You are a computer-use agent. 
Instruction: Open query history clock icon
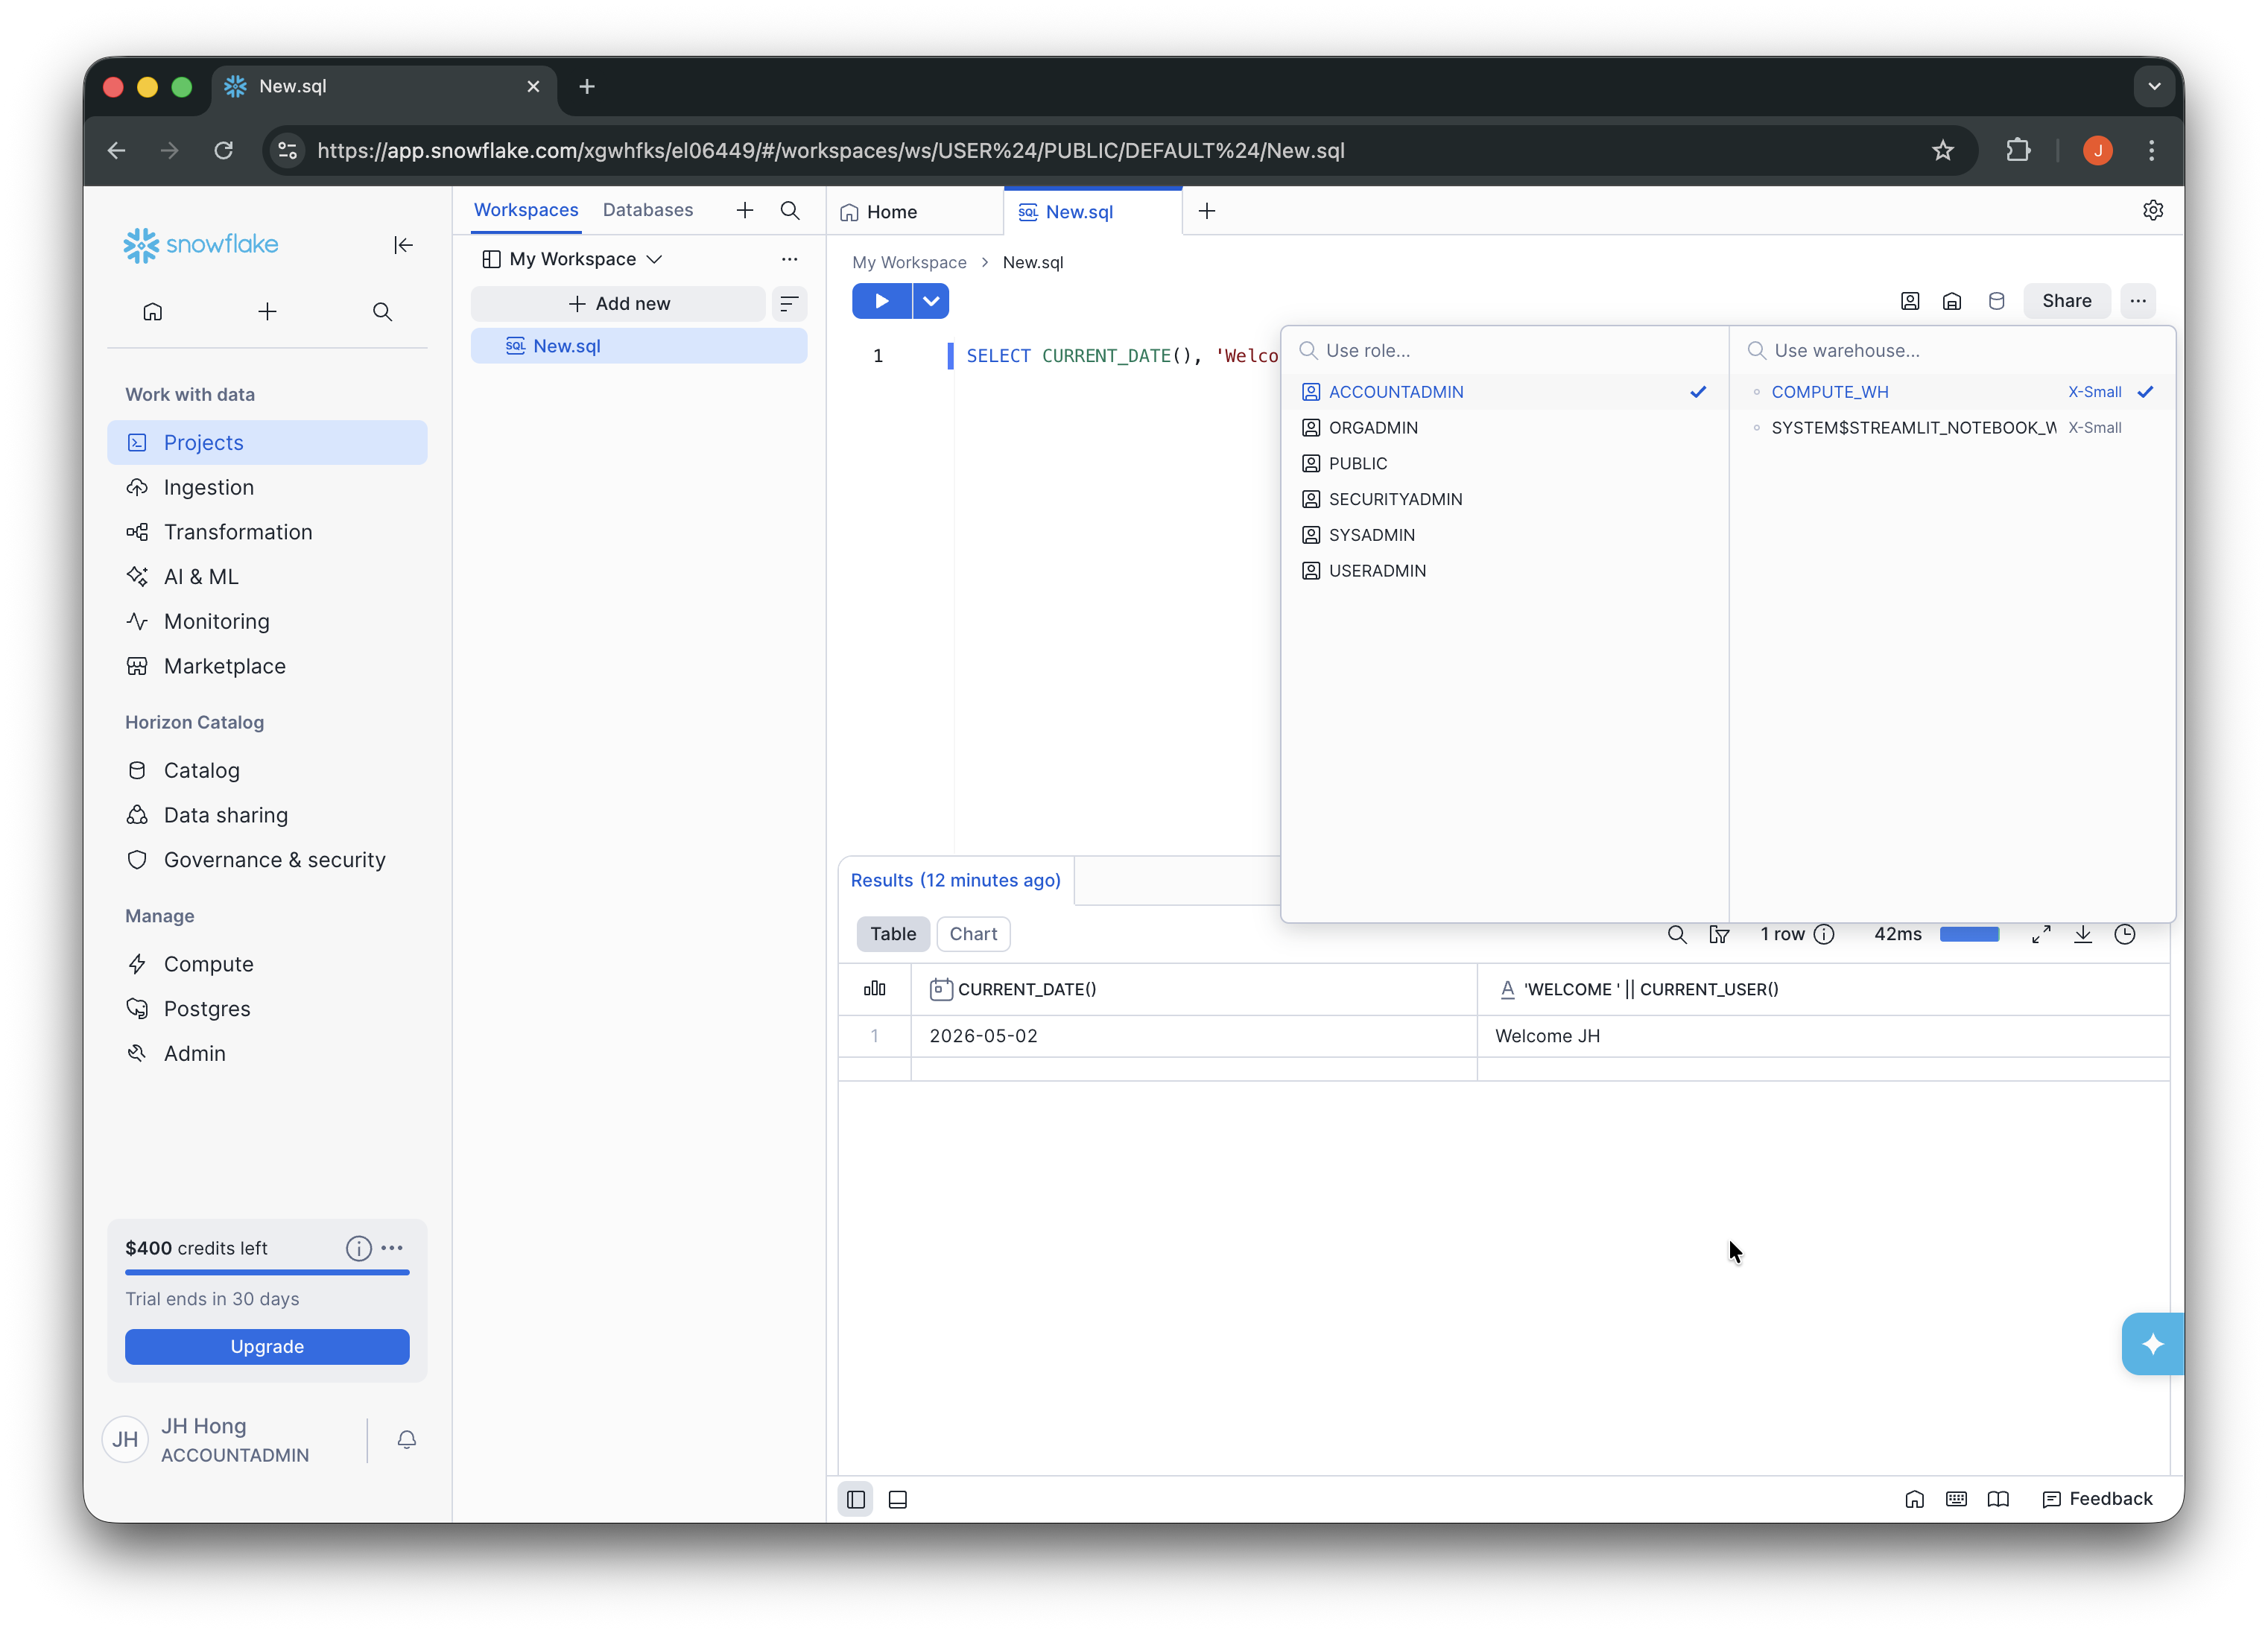2125,934
